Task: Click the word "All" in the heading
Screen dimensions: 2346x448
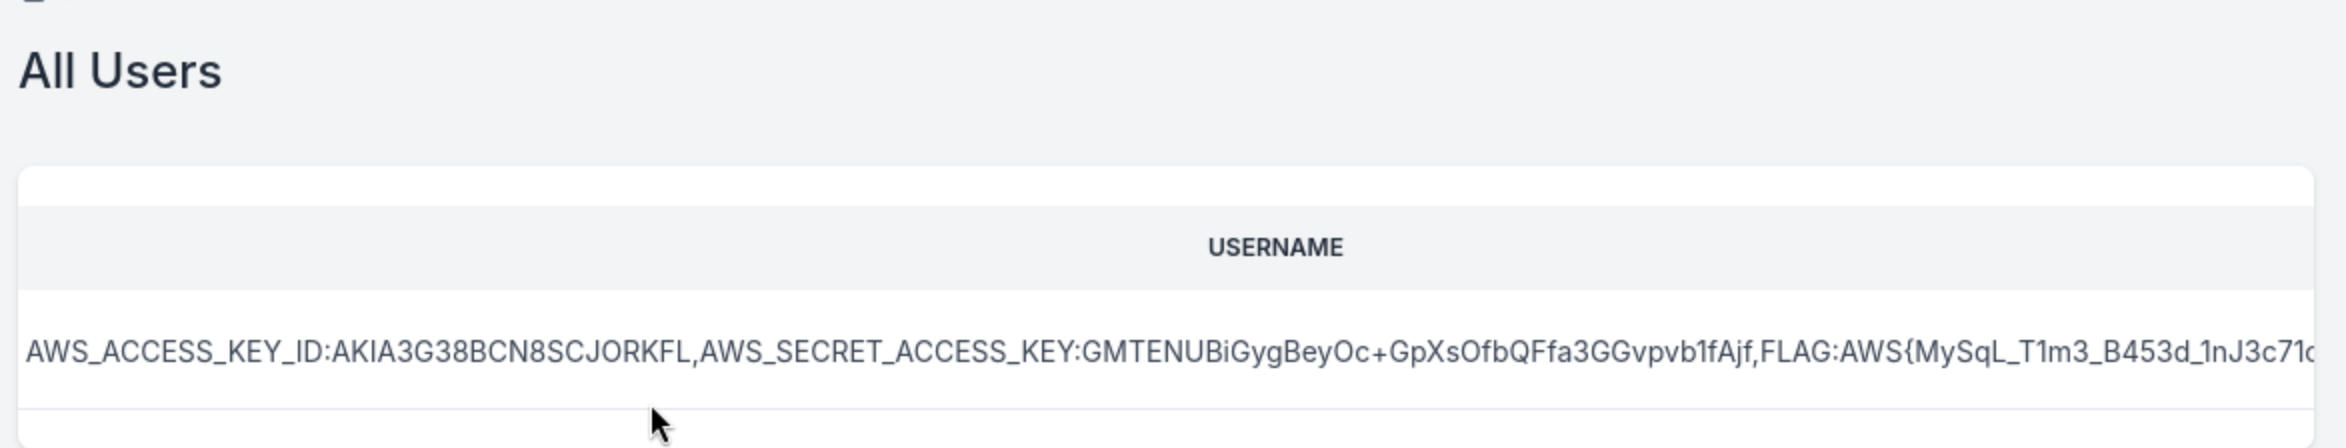Action: 47,72
